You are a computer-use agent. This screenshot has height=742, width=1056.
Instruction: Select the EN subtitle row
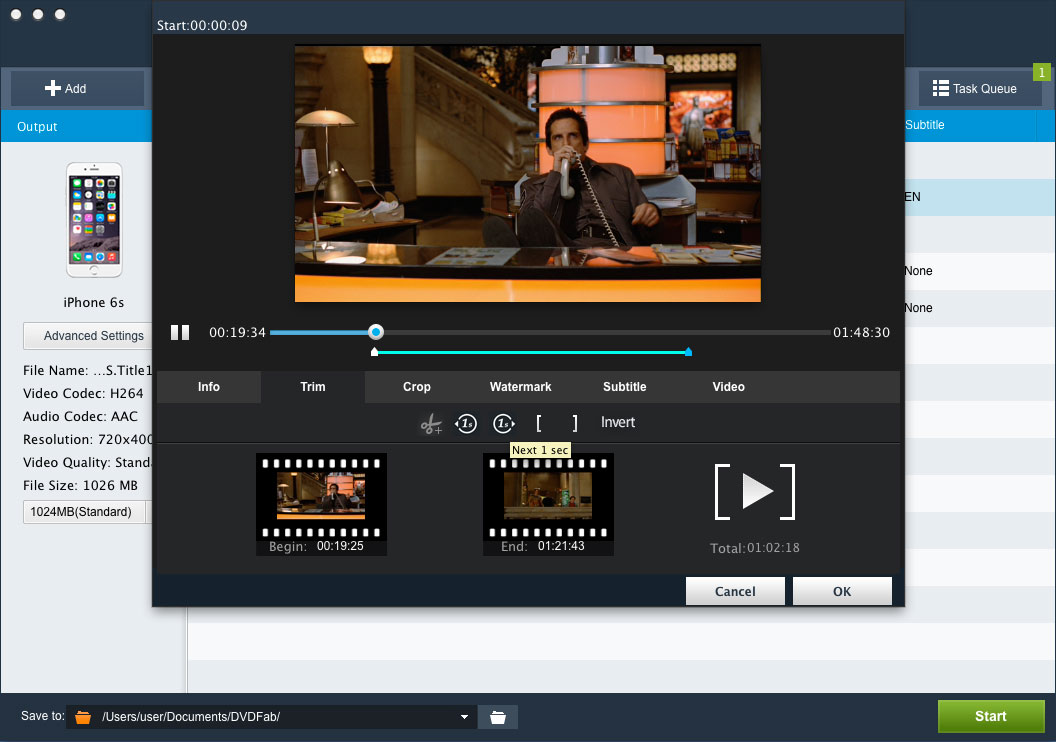980,197
